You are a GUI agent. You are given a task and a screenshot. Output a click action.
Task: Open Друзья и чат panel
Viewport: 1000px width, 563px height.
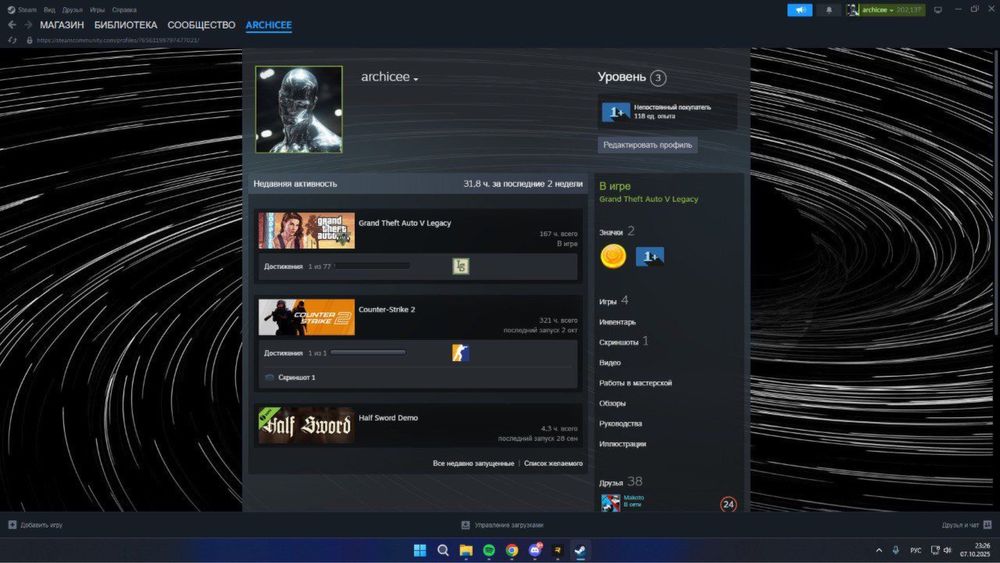pyautogui.click(x=966, y=525)
